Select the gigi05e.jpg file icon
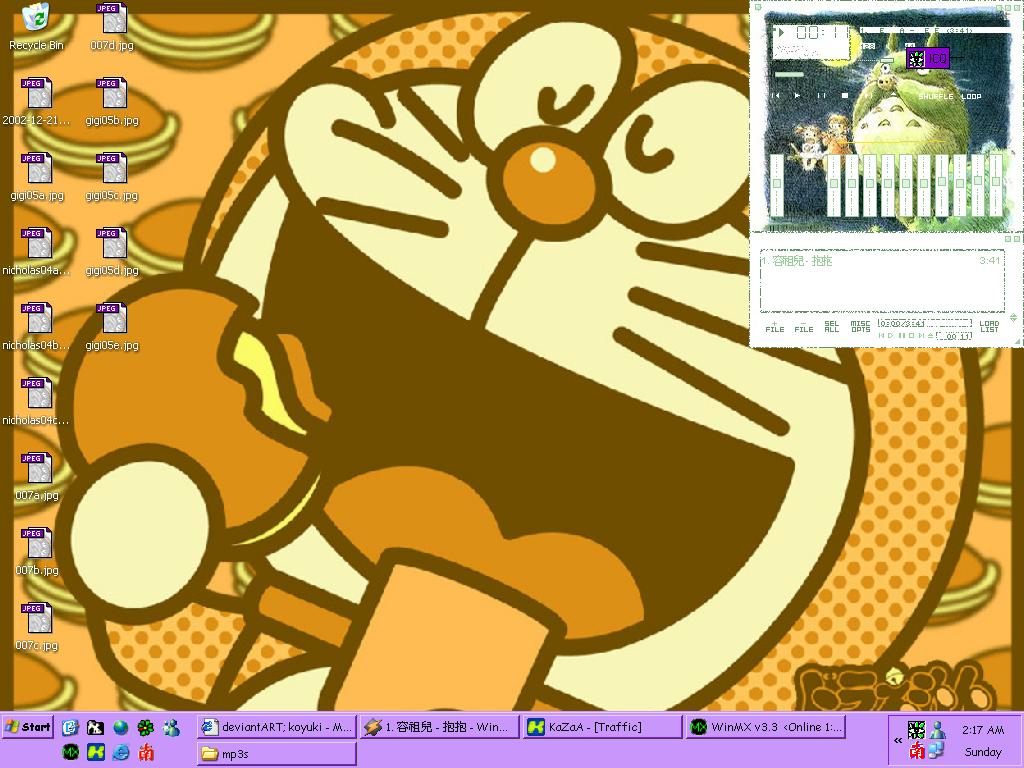The height and width of the screenshot is (768, 1024). (x=112, y=327)
